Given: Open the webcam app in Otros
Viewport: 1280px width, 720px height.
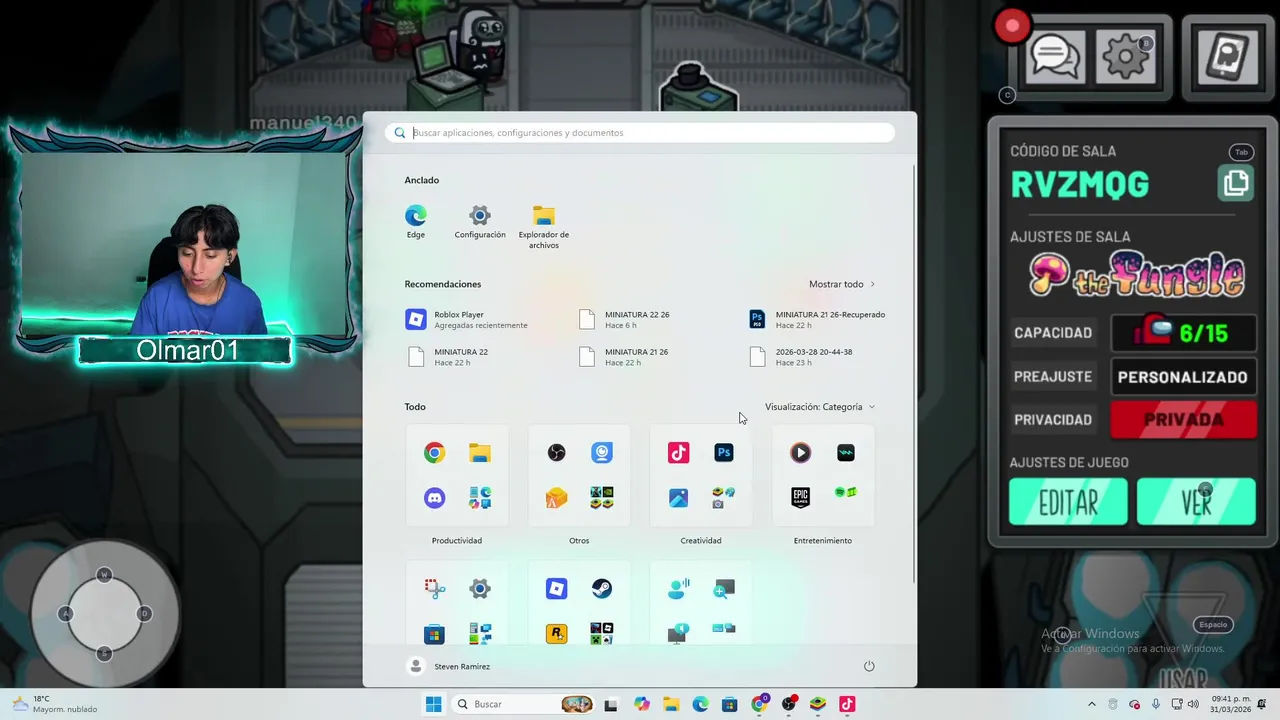Looking at the screenshot, I should click(602, 453).
